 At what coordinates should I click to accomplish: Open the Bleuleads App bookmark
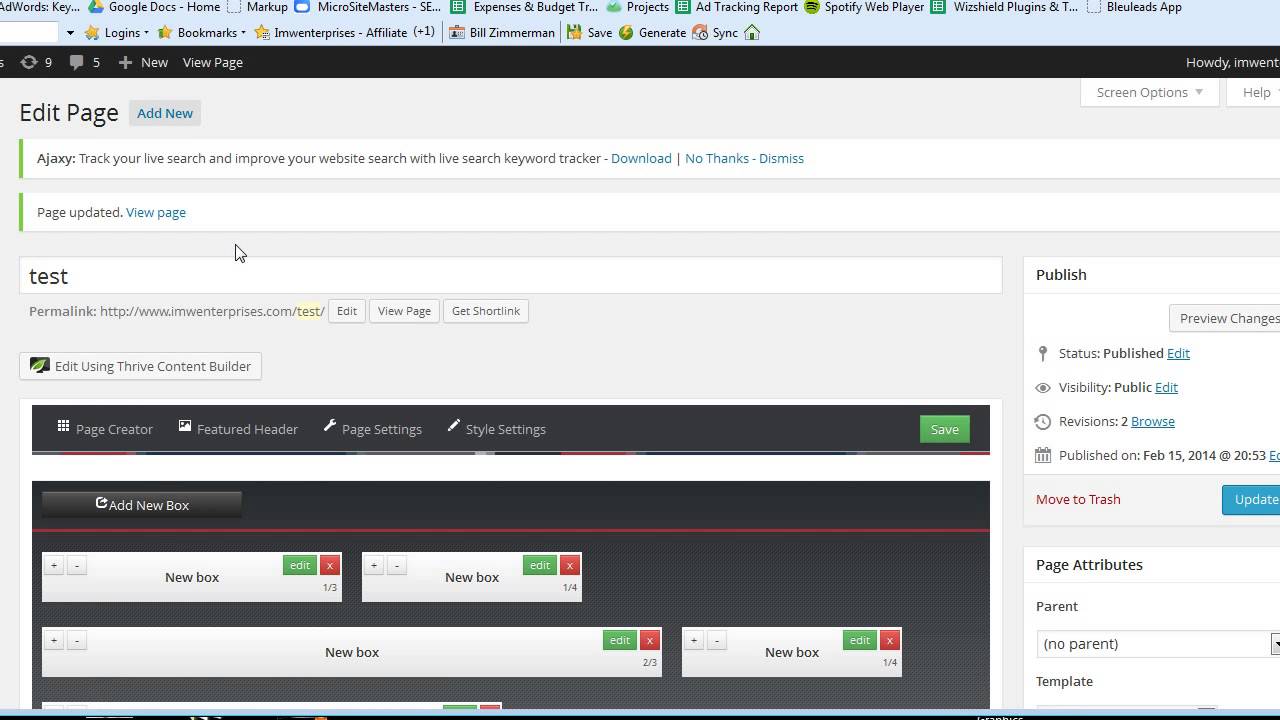coord(1133,7)
